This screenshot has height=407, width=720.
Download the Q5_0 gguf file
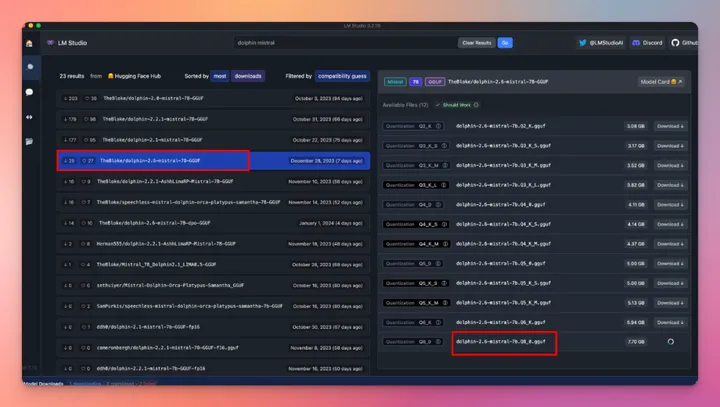coord(670,264)
